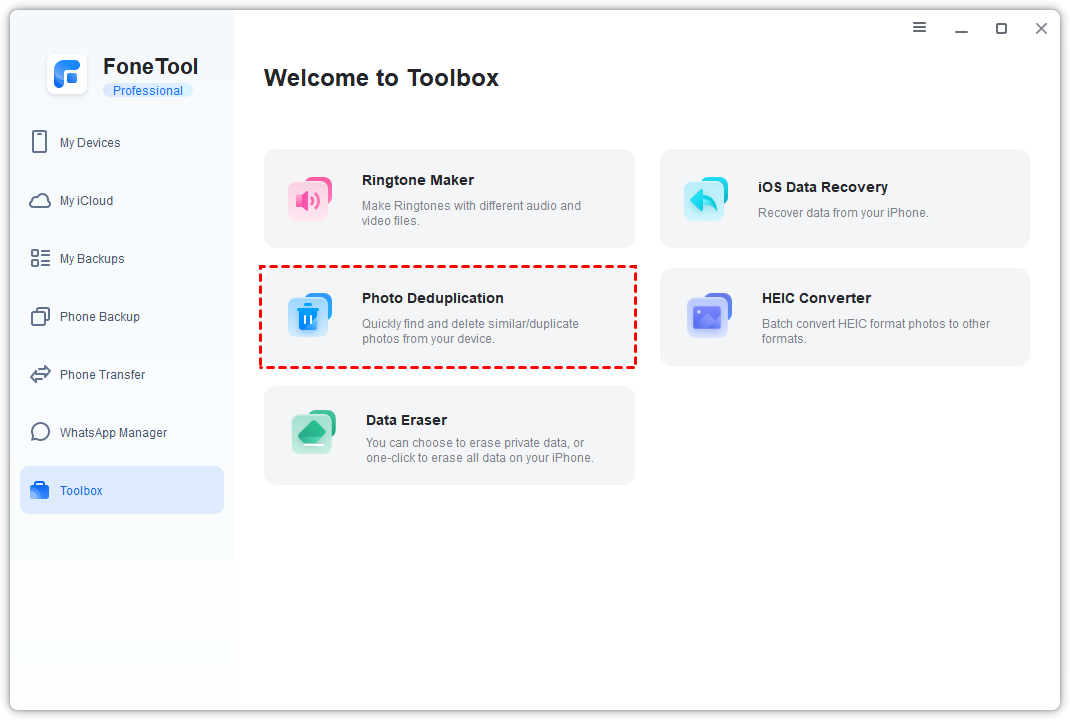Select My Backups in the sidebar
Screen dimensions: 1070x720
click(x=121, y=258)
